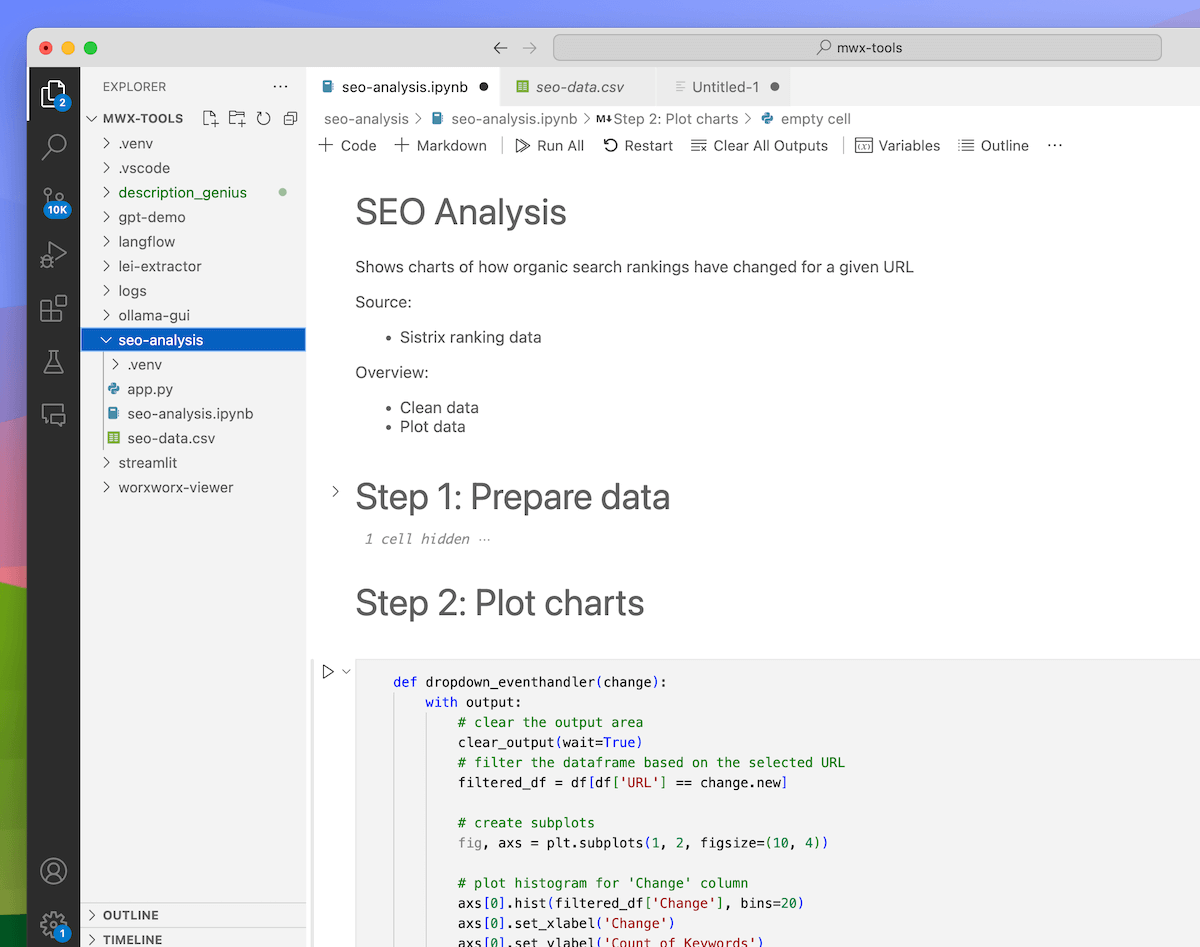This screenshot has height=947, width=1200.
Task: Open the Extensions view
Action: [x=54, y=309]
